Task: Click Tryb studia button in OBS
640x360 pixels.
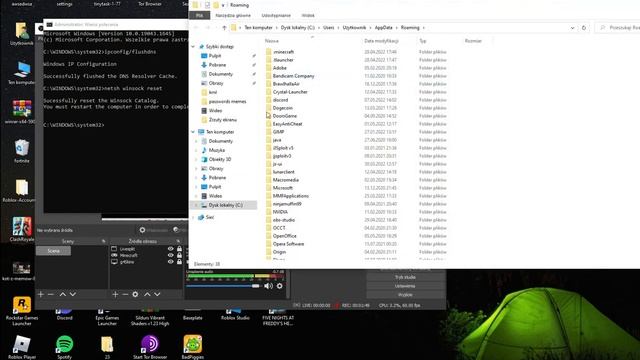Action: click(x=405, y=278)
